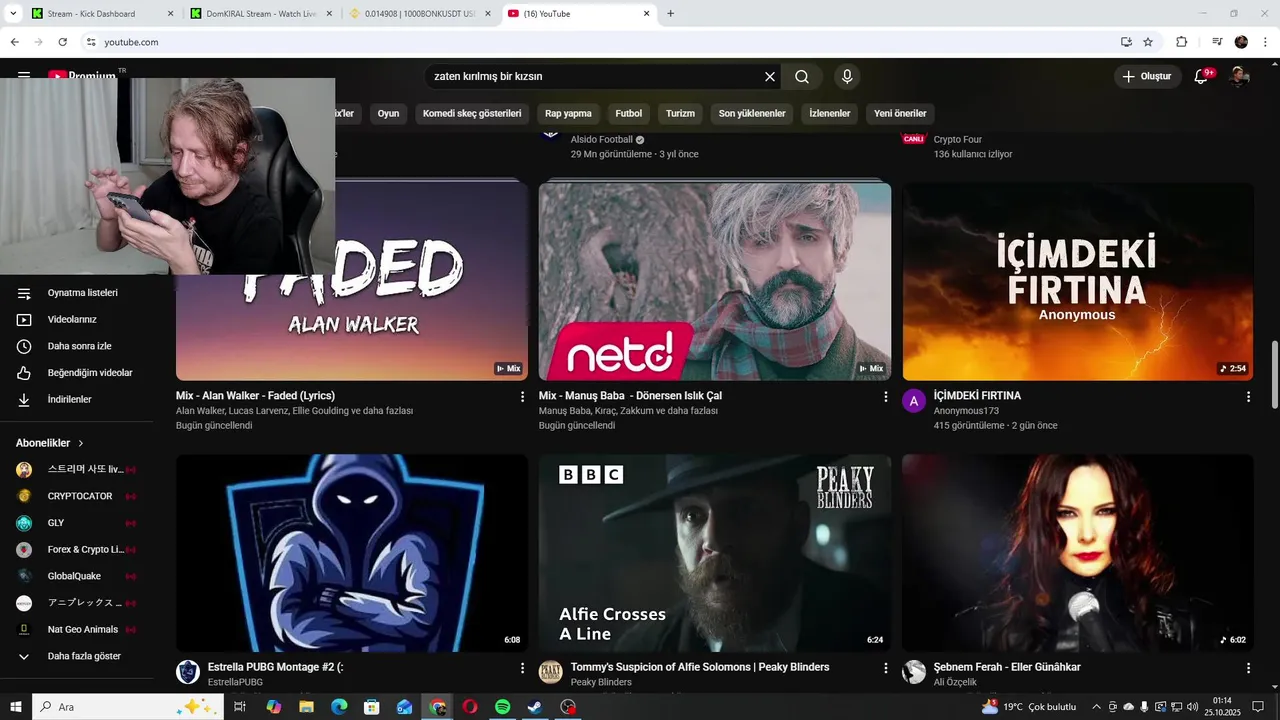Bookmark this page with star icon
The image size is (1280, 720).
[x=1148, y=42]
